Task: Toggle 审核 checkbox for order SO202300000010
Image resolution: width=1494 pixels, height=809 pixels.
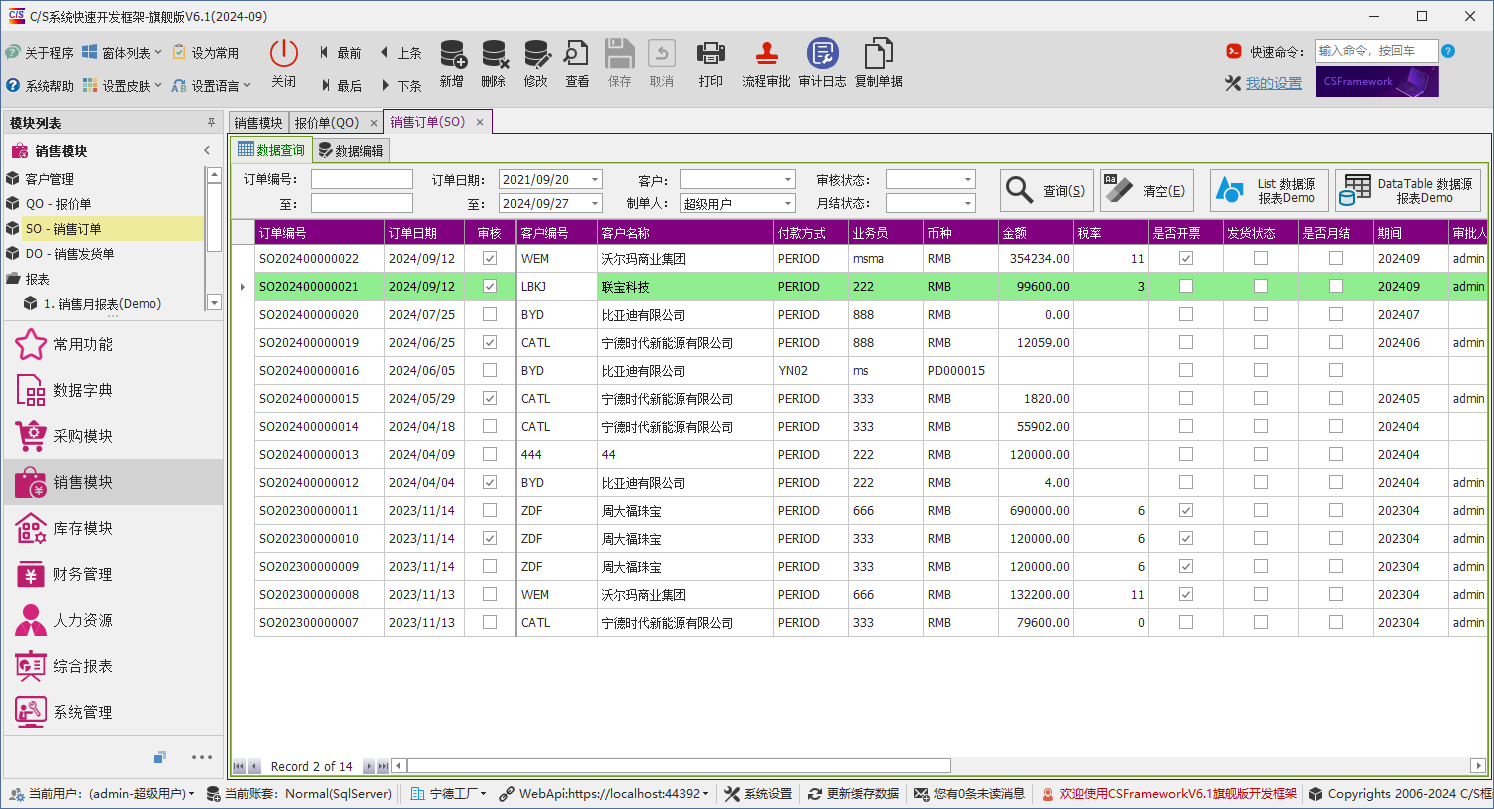Action: (490, 538)
